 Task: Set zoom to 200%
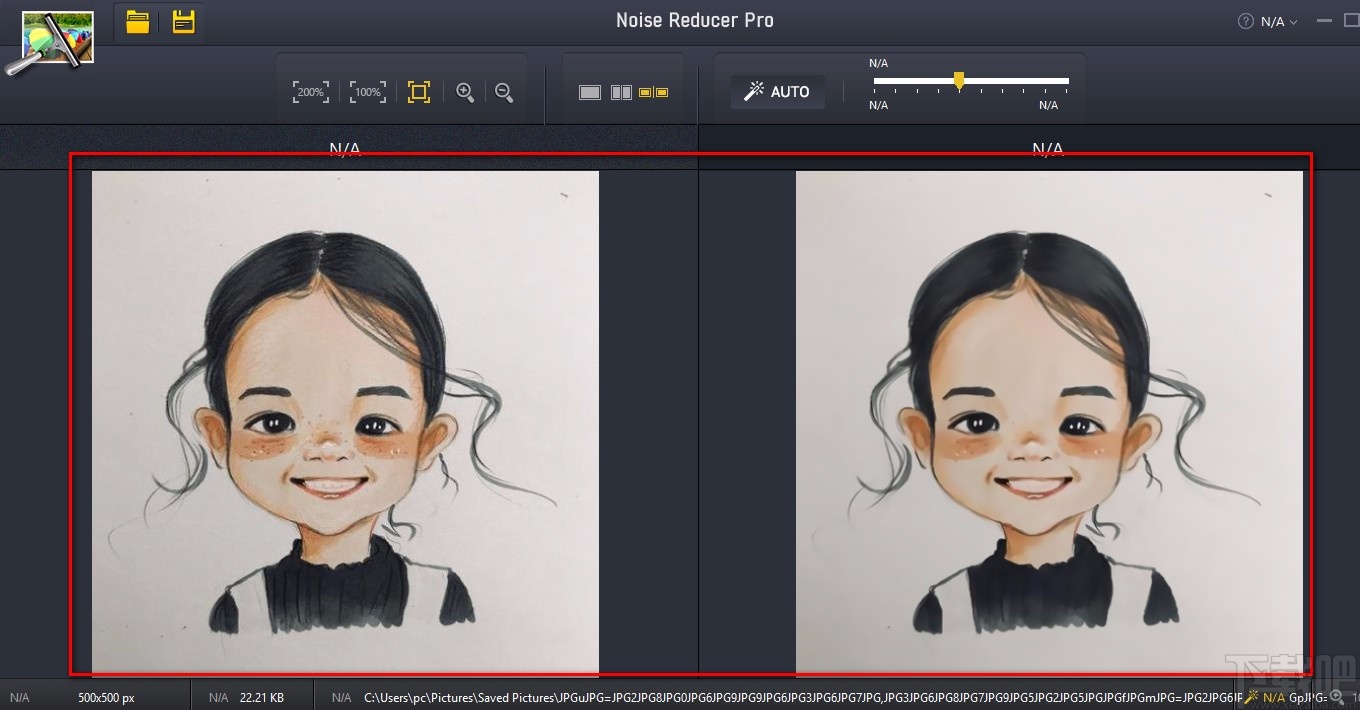[310, 92]
